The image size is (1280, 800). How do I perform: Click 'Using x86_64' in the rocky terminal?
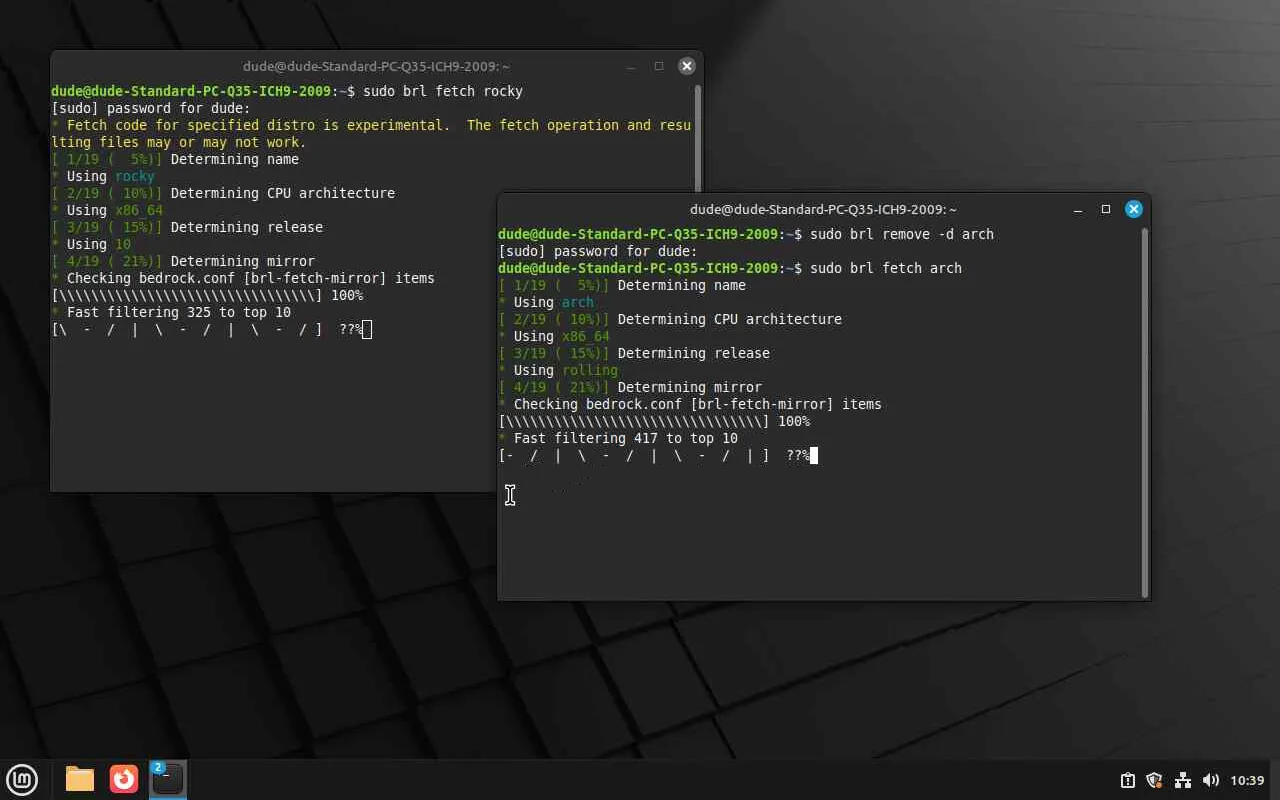[107, 210]
